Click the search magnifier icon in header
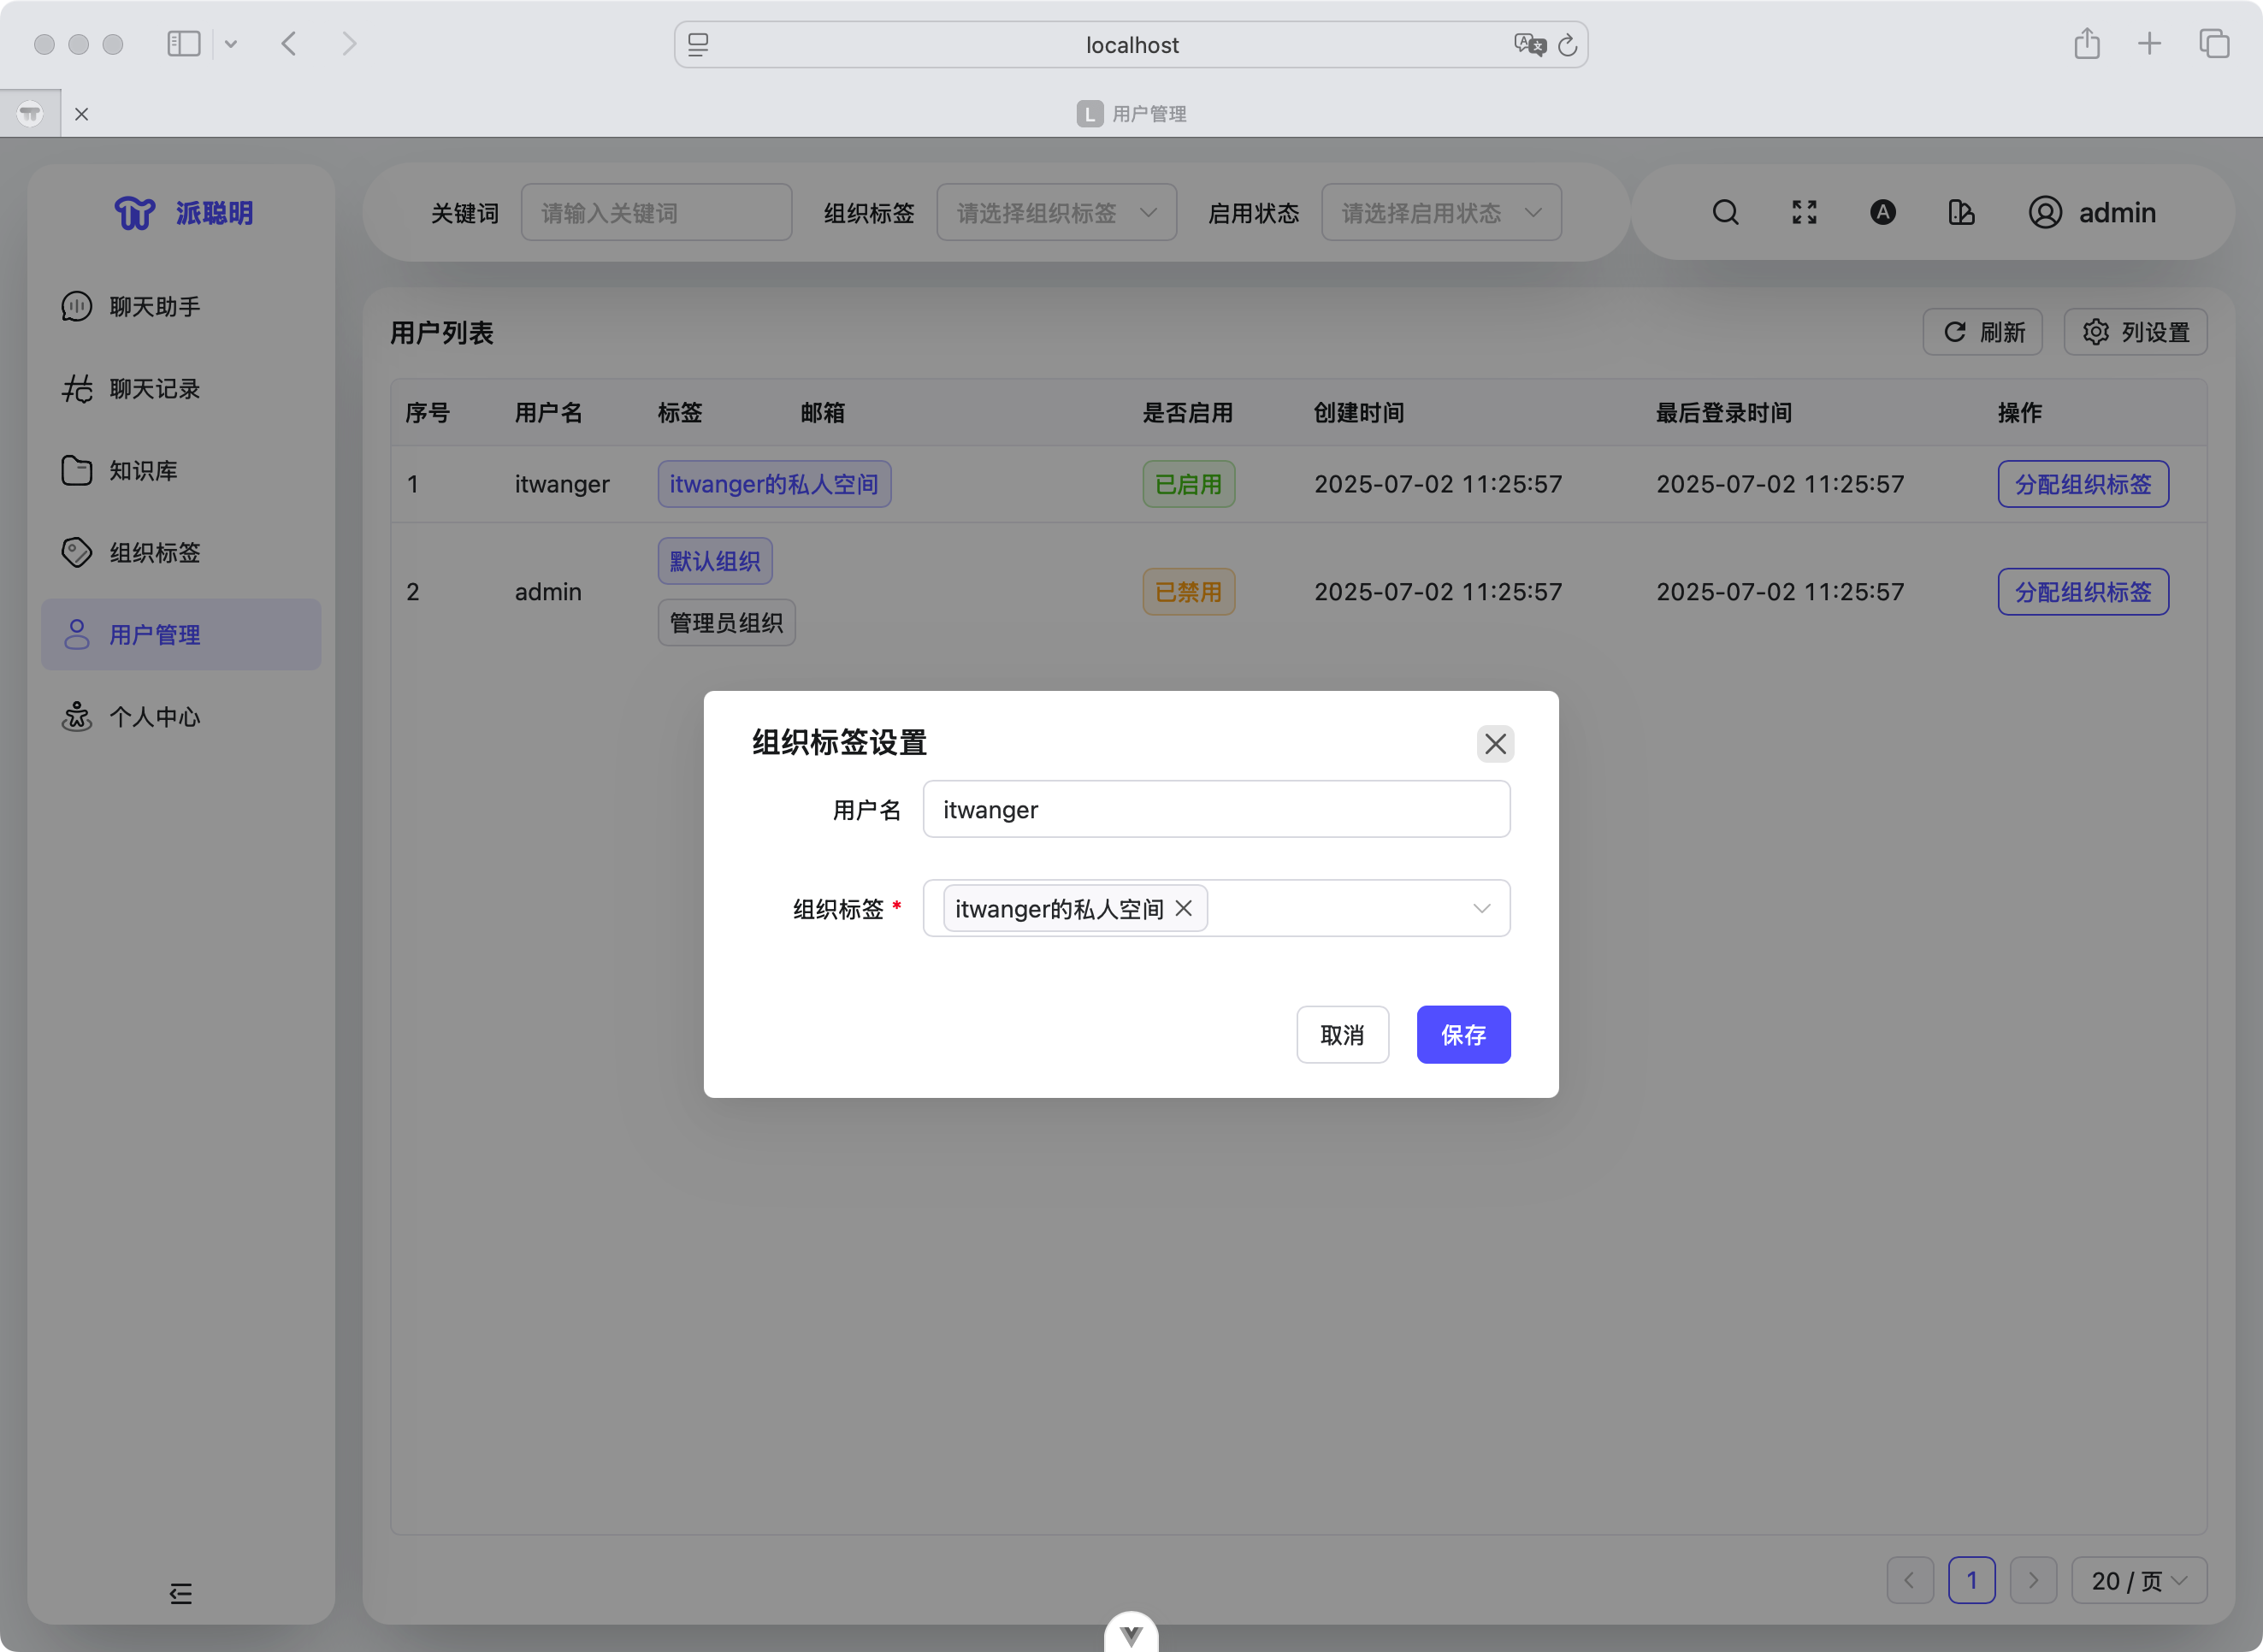Viewport: 2263px width, 1652px height. click(x=1725, y=213)
